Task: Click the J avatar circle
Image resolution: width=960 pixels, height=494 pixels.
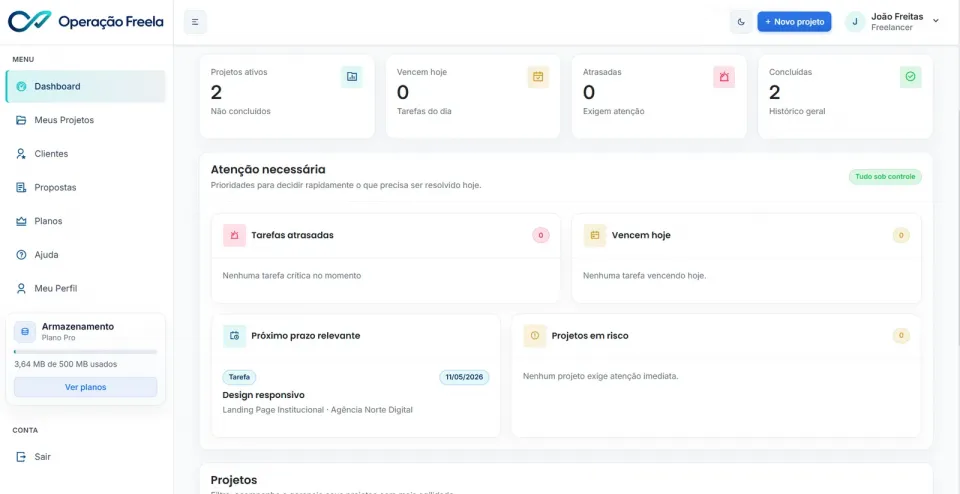Action: coord(855,22)
